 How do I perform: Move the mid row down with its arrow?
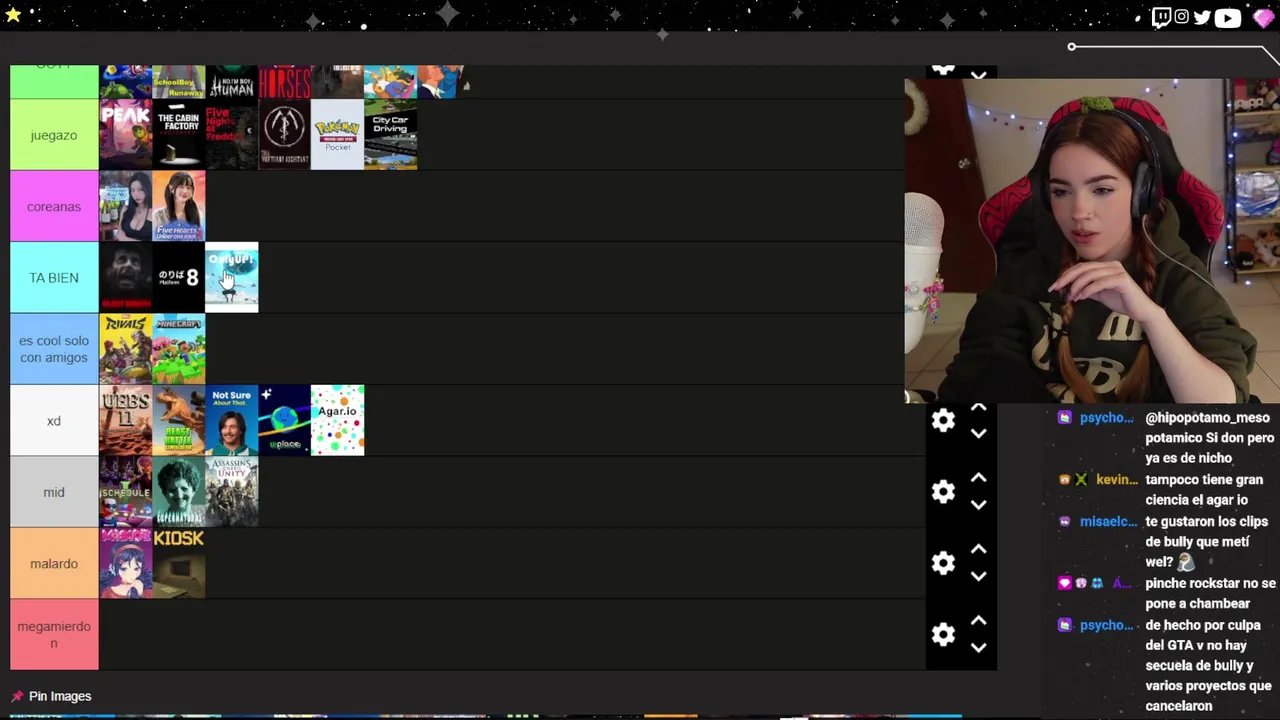(x=979, y=505)
